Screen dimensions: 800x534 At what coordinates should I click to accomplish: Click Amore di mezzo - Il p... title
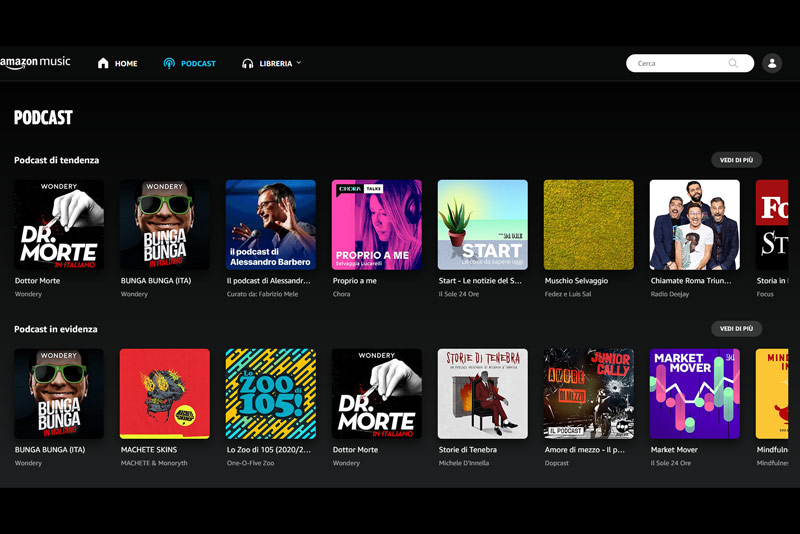tap(585, 449)
